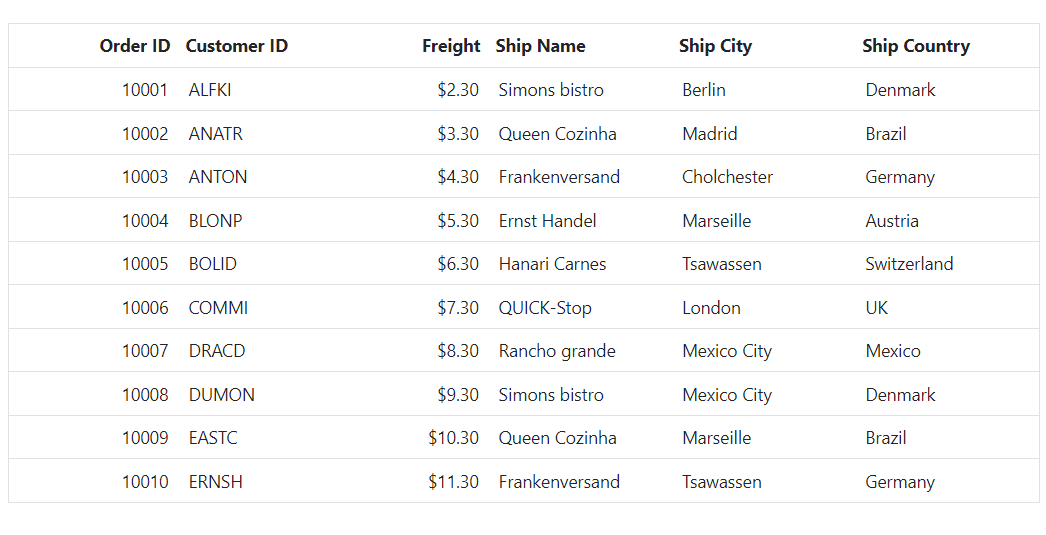Select Order ID 10001 cell
Screen dimensions: 1046x535
click(95, 89)
